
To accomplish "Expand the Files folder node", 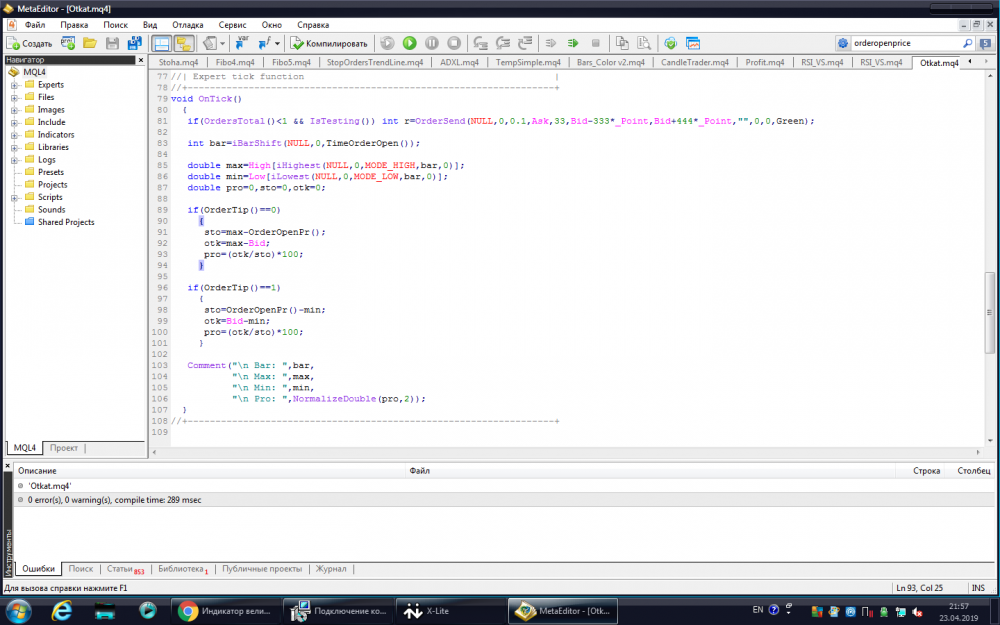I will 14,98.
